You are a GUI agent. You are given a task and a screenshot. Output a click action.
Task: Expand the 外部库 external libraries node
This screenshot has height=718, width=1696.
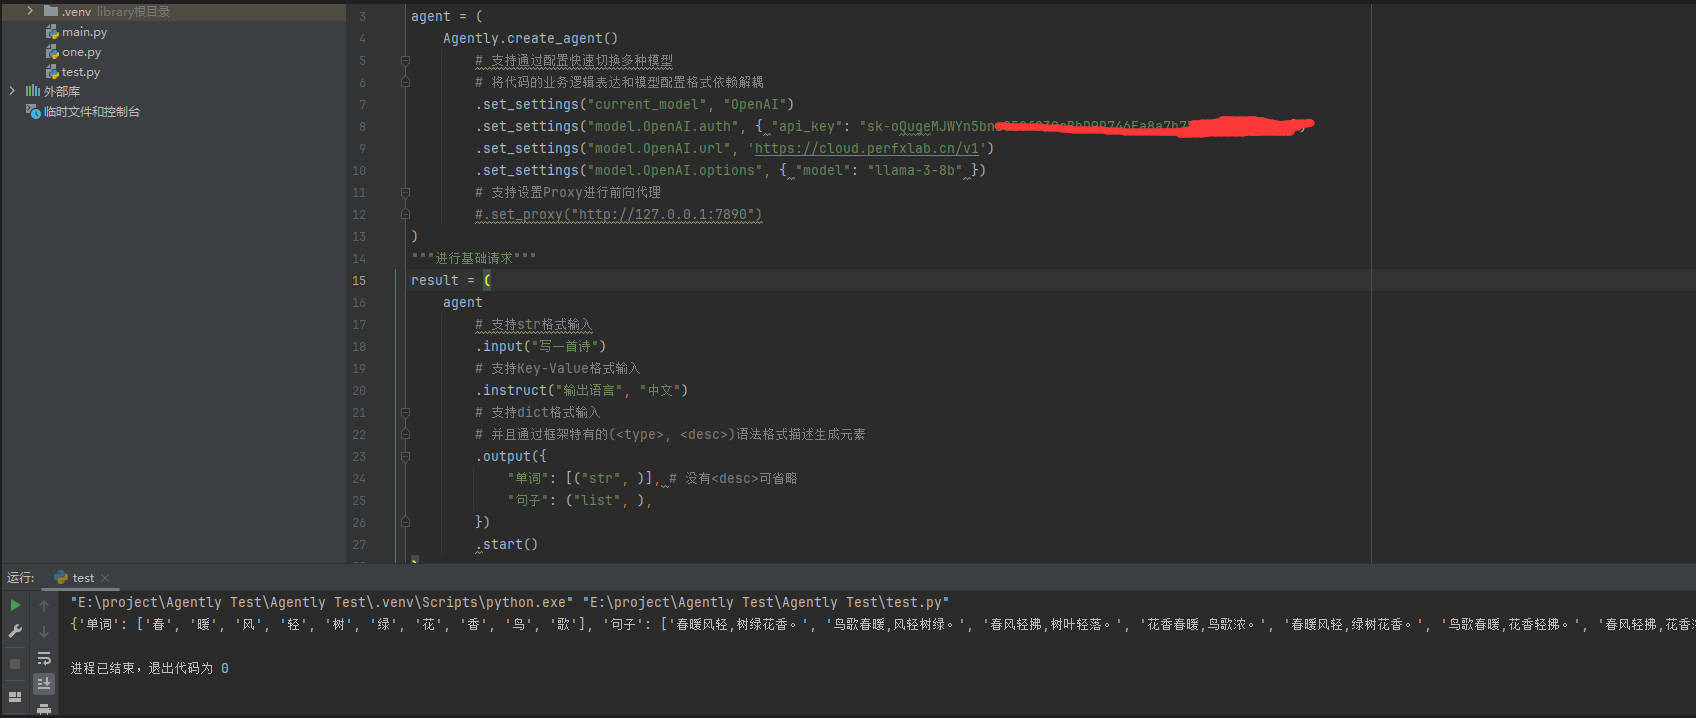12,91
